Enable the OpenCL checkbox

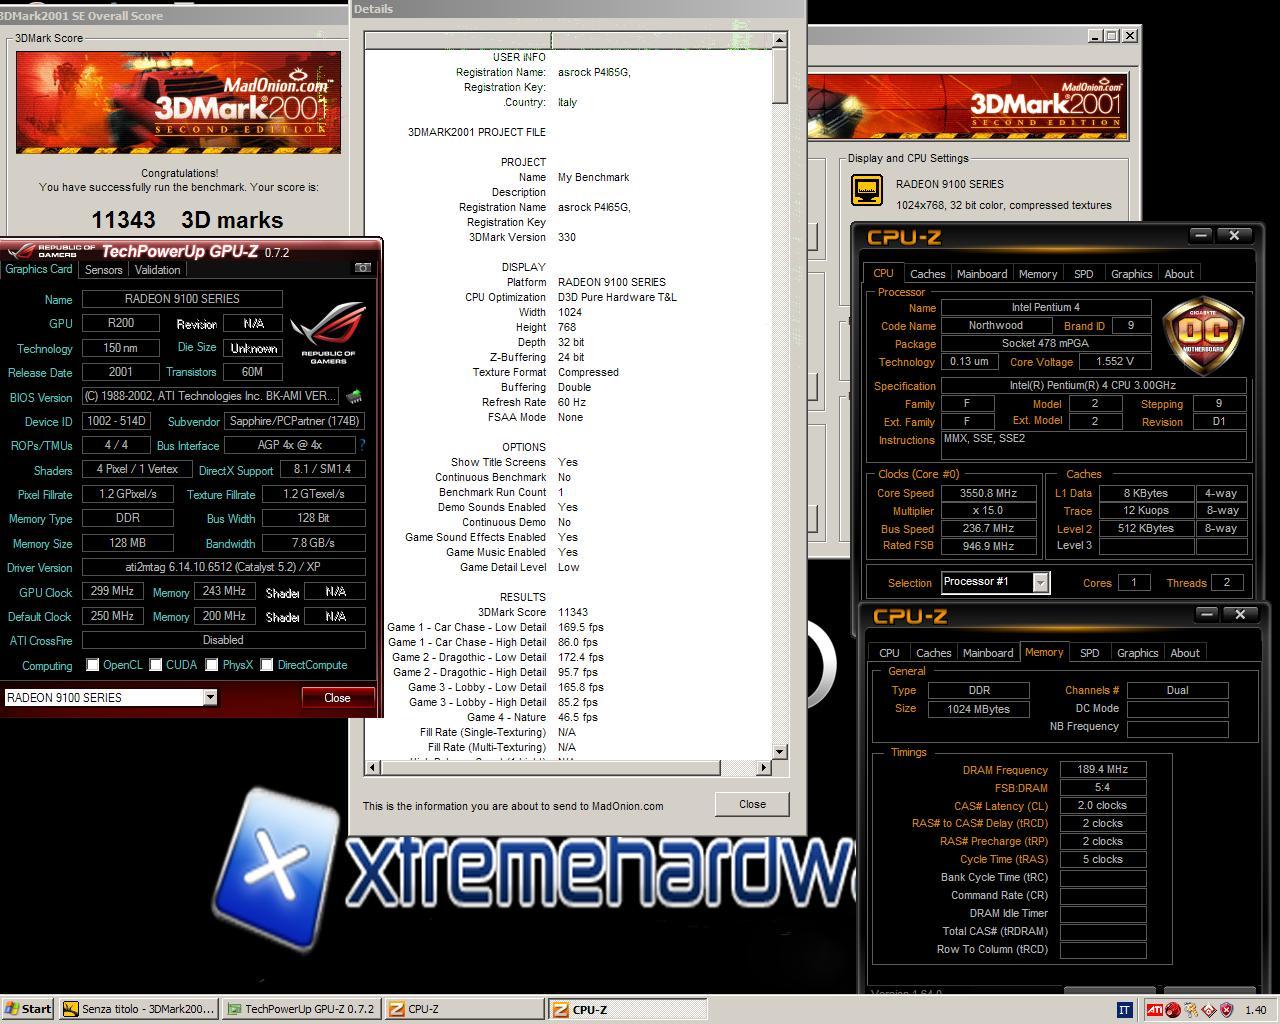(x=93, y=665)
